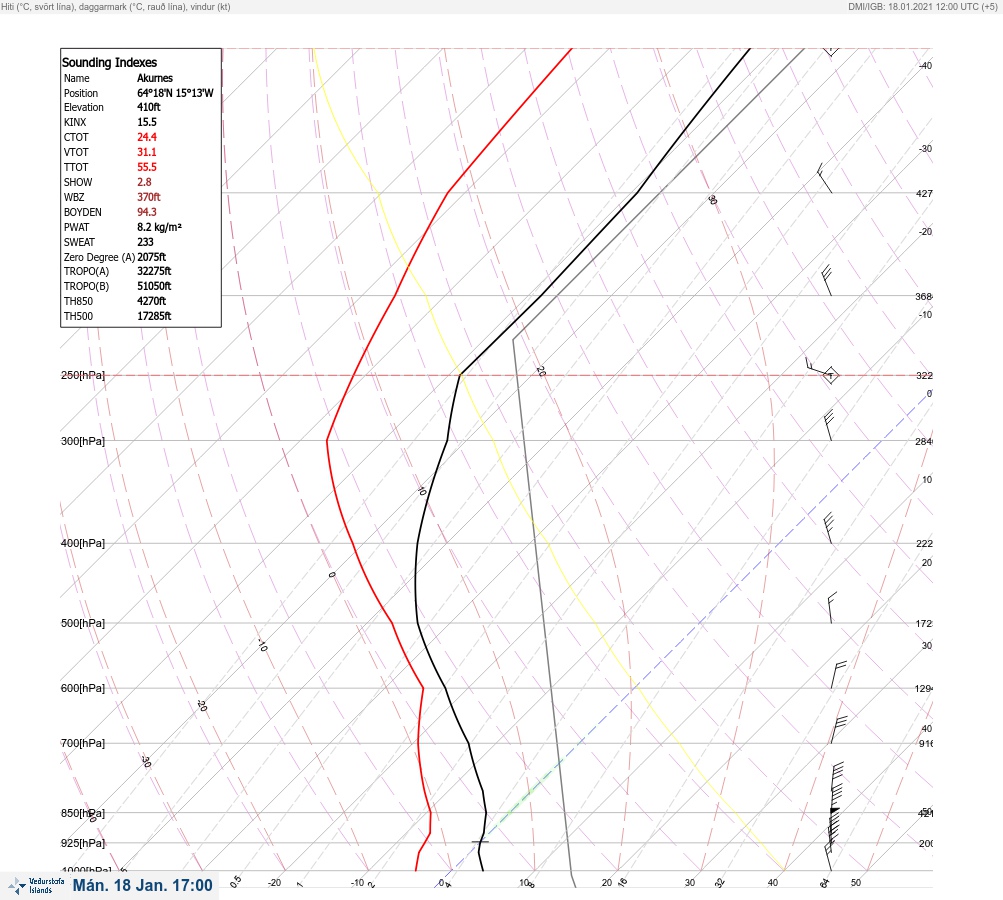
Task: Click the VTOT value '31.1'
Action: tap(146, 152)
